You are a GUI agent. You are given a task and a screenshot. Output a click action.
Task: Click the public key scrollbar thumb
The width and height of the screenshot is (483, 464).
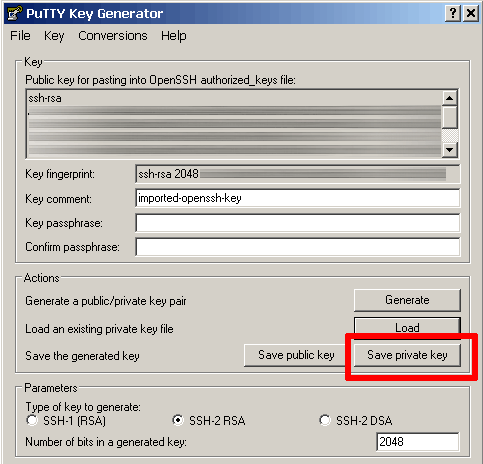(449, 117)
